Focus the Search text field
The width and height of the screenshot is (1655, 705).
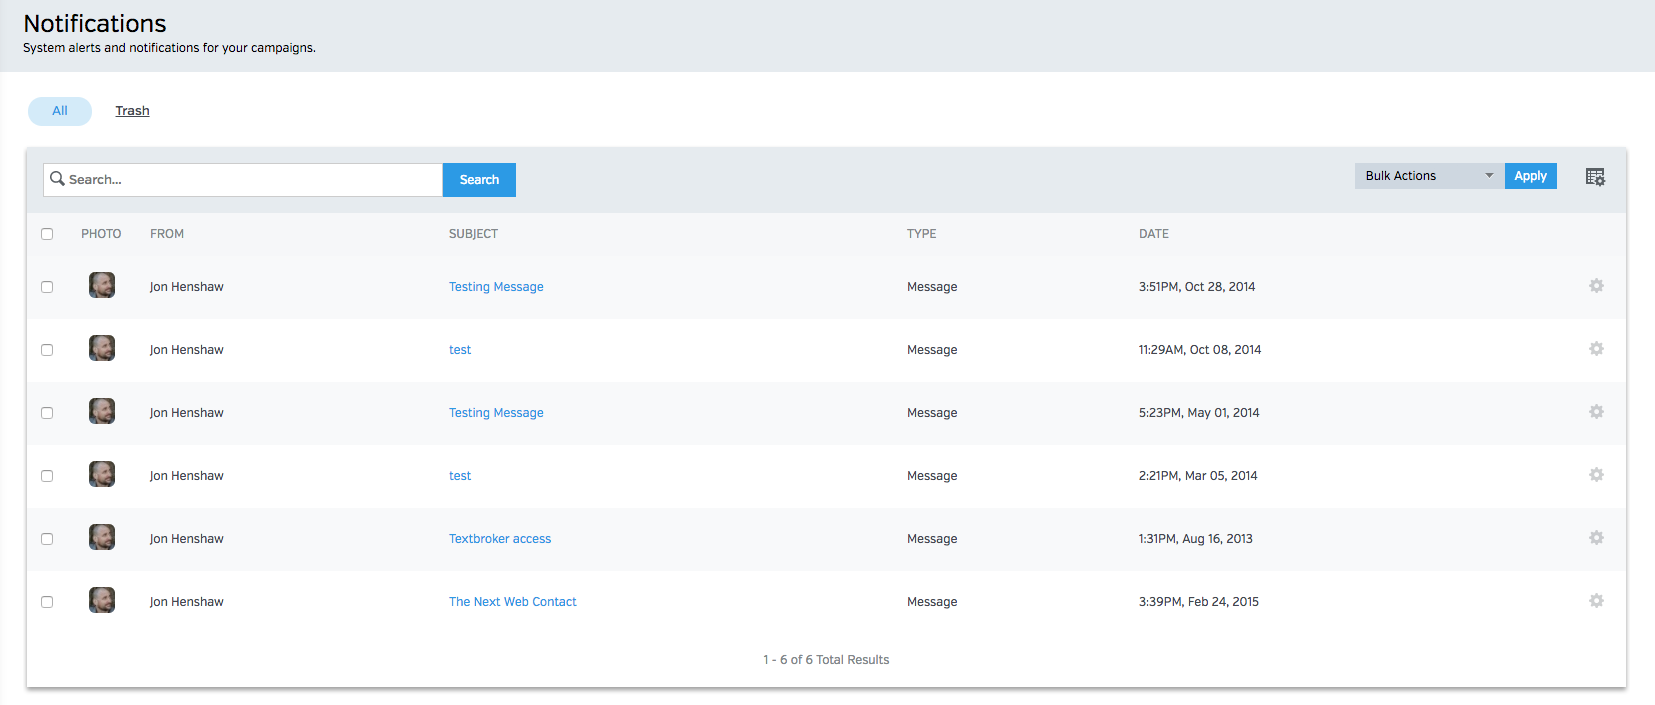point(252,180)
